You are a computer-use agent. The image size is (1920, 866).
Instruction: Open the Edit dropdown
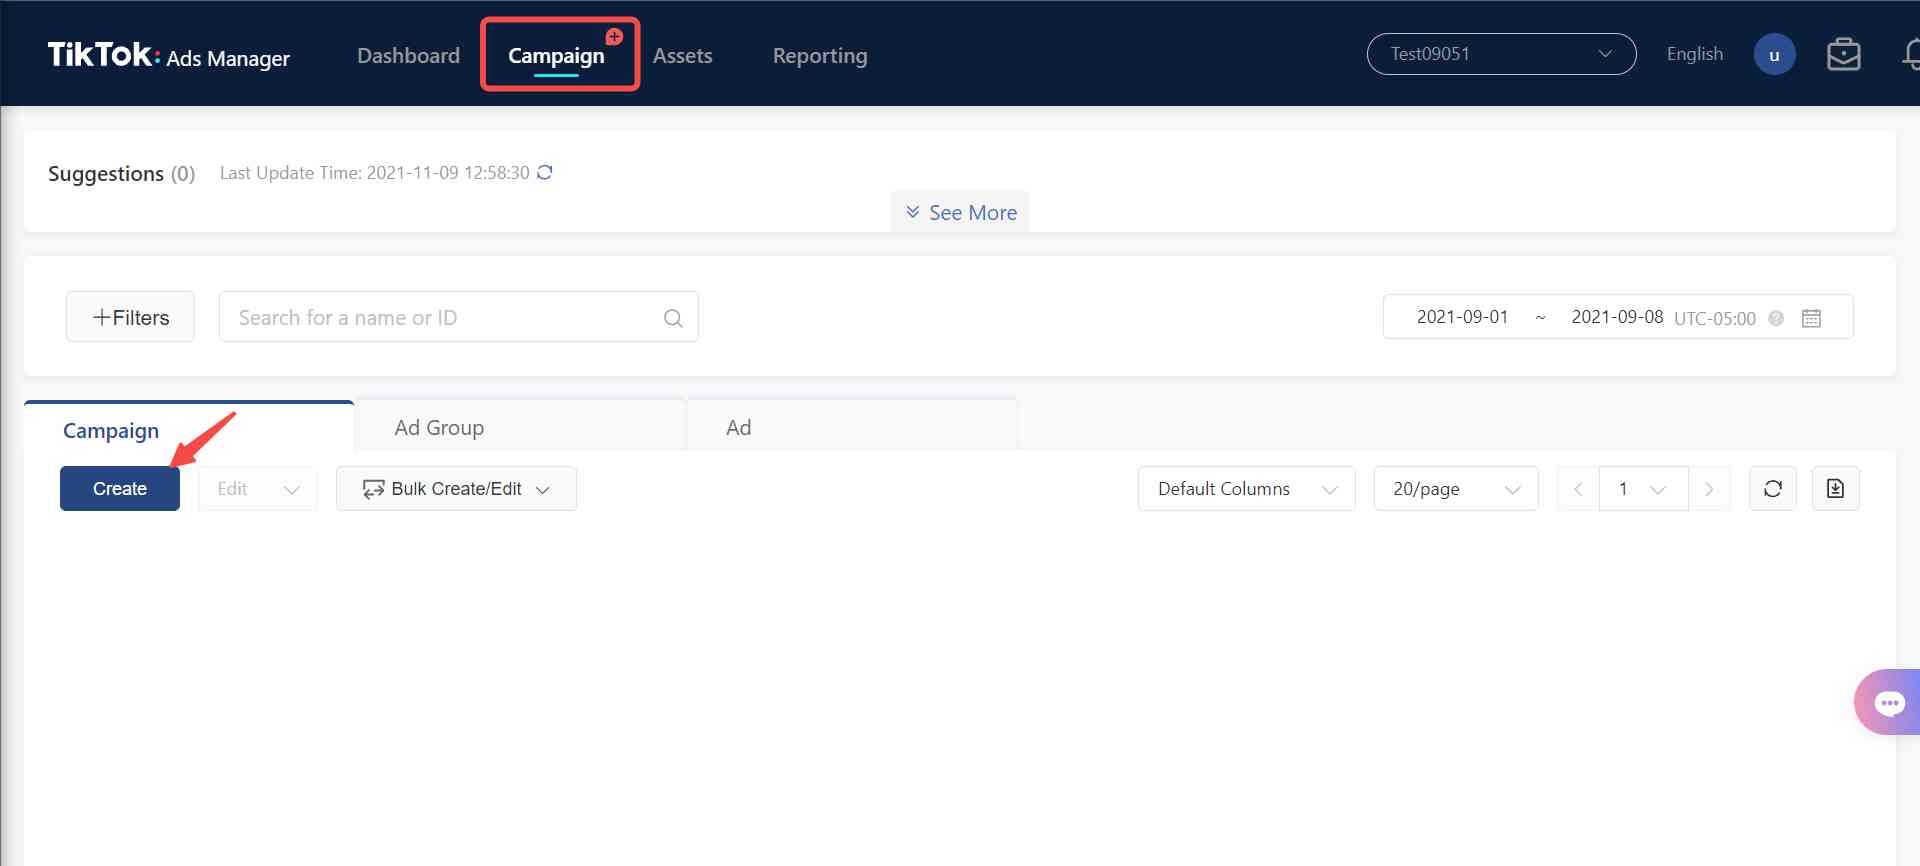click(258, 489)
